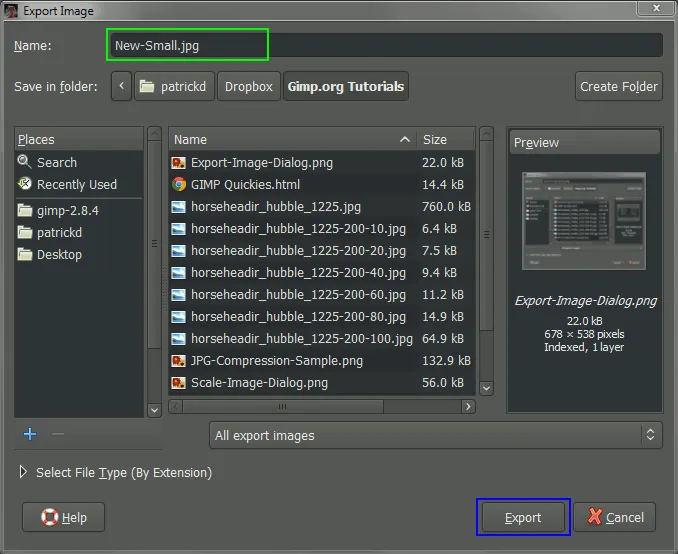The image size is (678, 554).
Task: Close the Export Image dialog window
Action: click(x=656, y=7)
